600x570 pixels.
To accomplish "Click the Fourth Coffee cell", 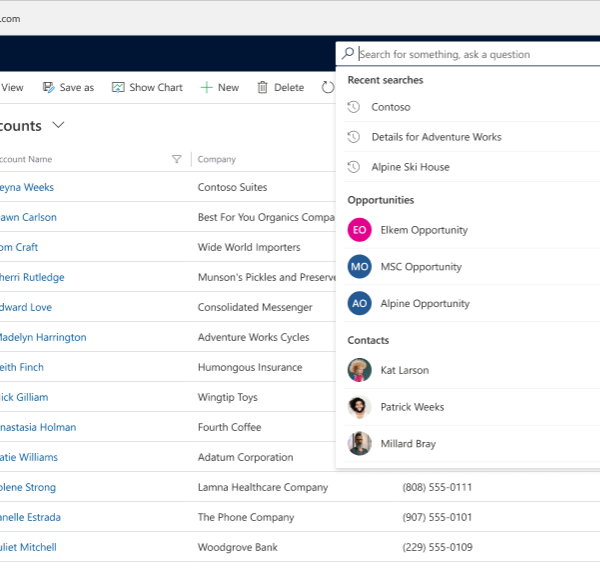I will [229, 427].
